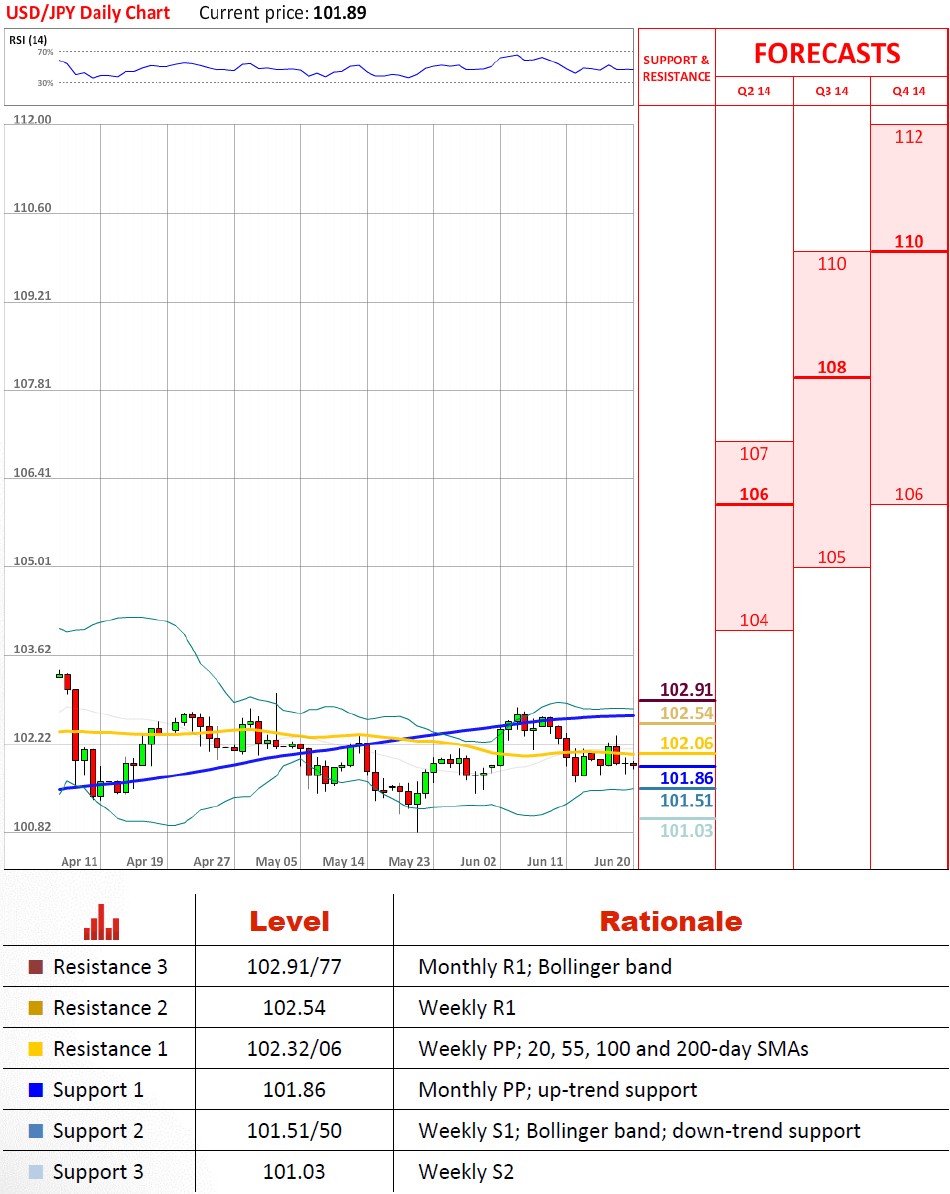Click the SUPPORT & RESISTANCE column header
Image resolution: width=950 pixels, height=1194 pixels.
click(x=677, y=69)
